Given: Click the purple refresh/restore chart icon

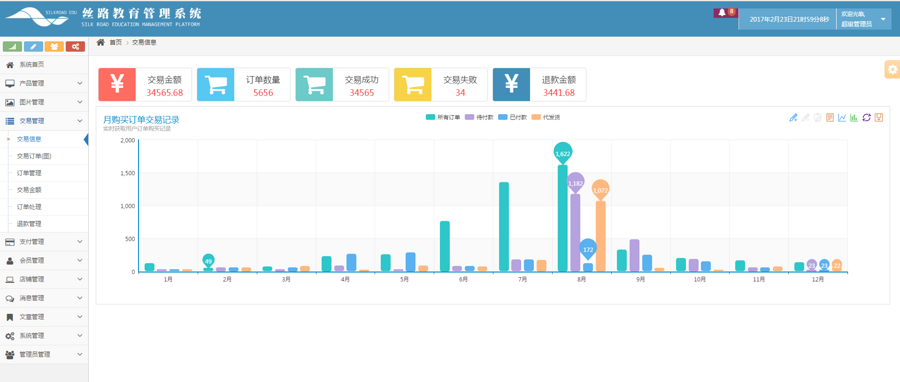Looking at the screenshot, I should click(x=867, y=118).
